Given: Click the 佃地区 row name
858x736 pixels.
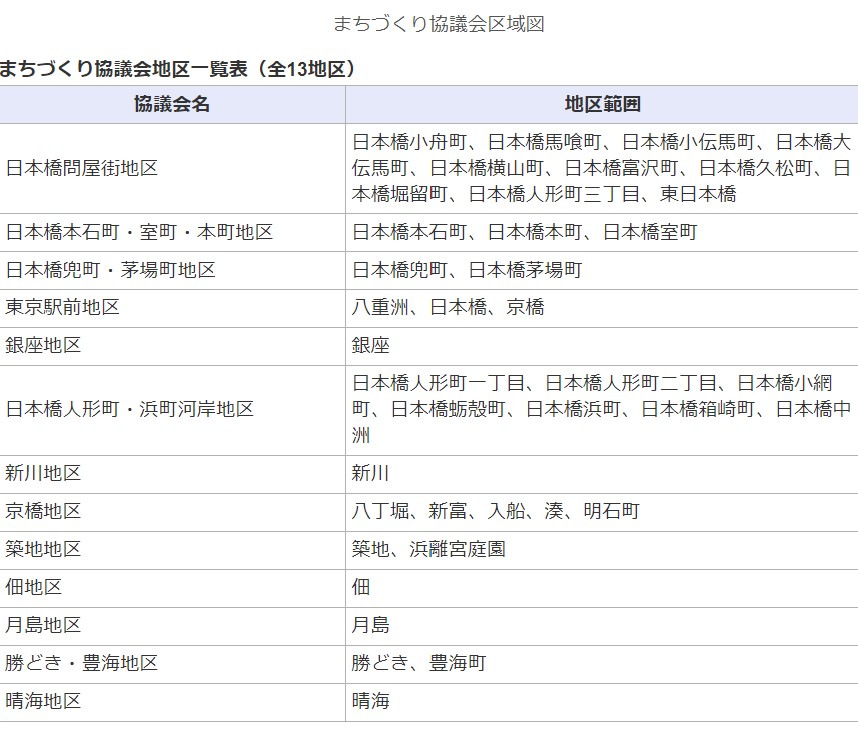Looking at the screenshot, I should click(34, 588).
